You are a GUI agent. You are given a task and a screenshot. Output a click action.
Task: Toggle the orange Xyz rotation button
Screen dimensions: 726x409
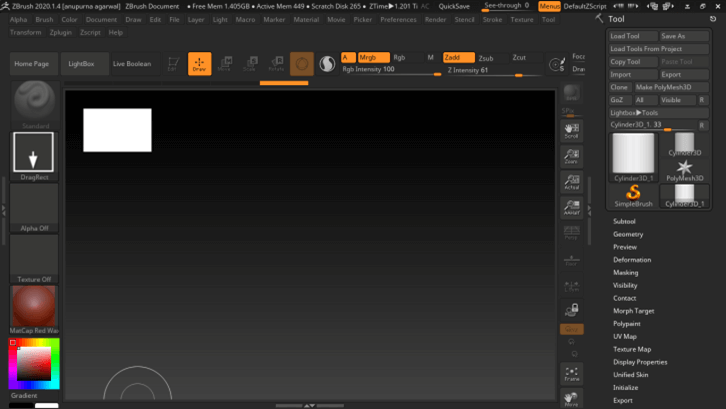pyautogui.click(x=572, y=329)
